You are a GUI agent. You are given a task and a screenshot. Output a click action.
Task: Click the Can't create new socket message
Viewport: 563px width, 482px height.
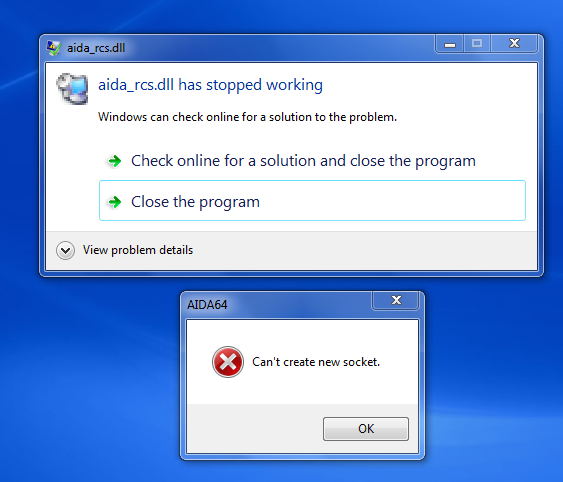(x=316, y=362)
